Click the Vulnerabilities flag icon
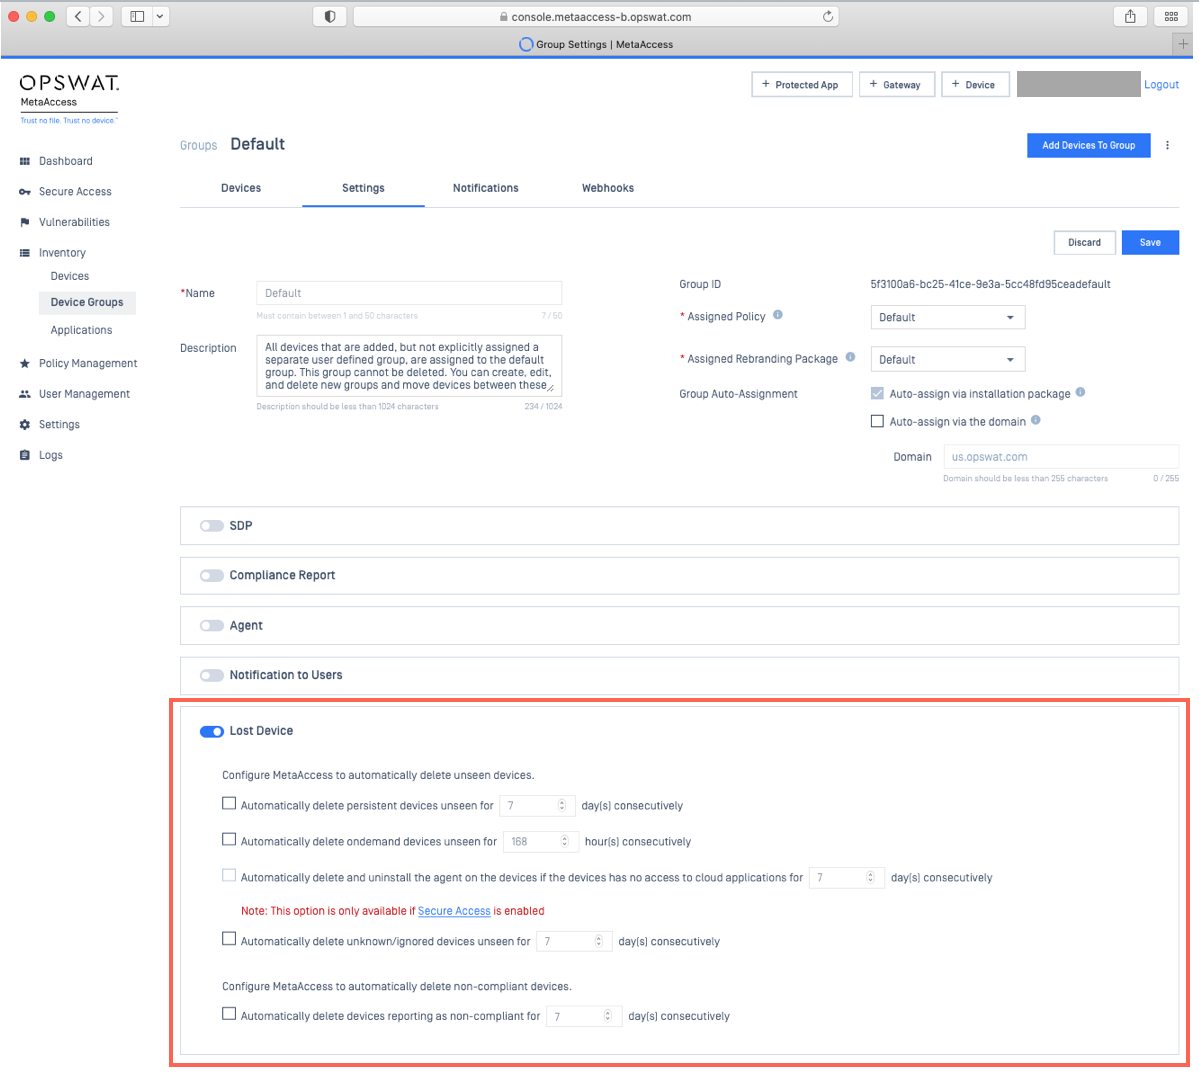Image resolution: width=1199 pixels, height=1075 pixels. point(24,222)
